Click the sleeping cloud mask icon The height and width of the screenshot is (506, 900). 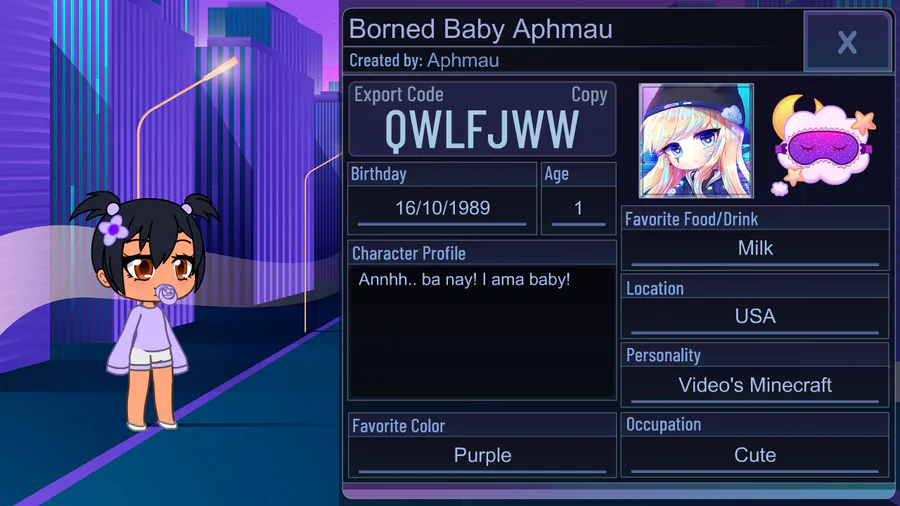823,145
